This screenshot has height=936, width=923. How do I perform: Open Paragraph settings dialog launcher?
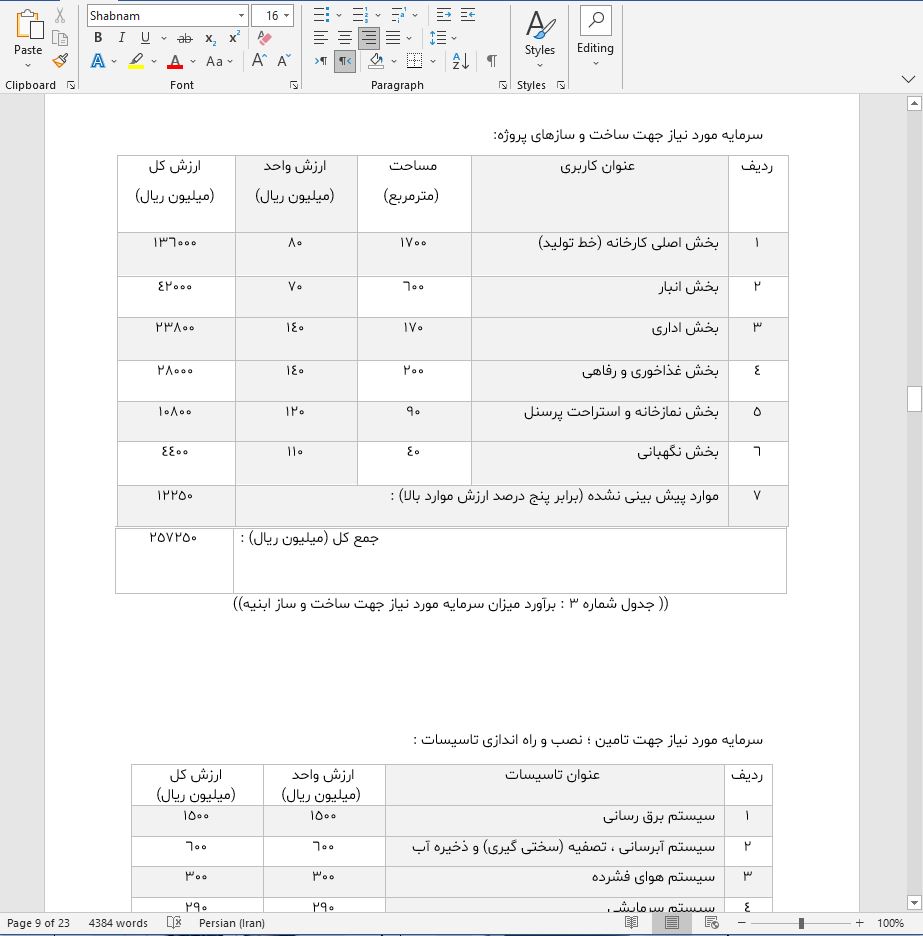tap(503, 85)
